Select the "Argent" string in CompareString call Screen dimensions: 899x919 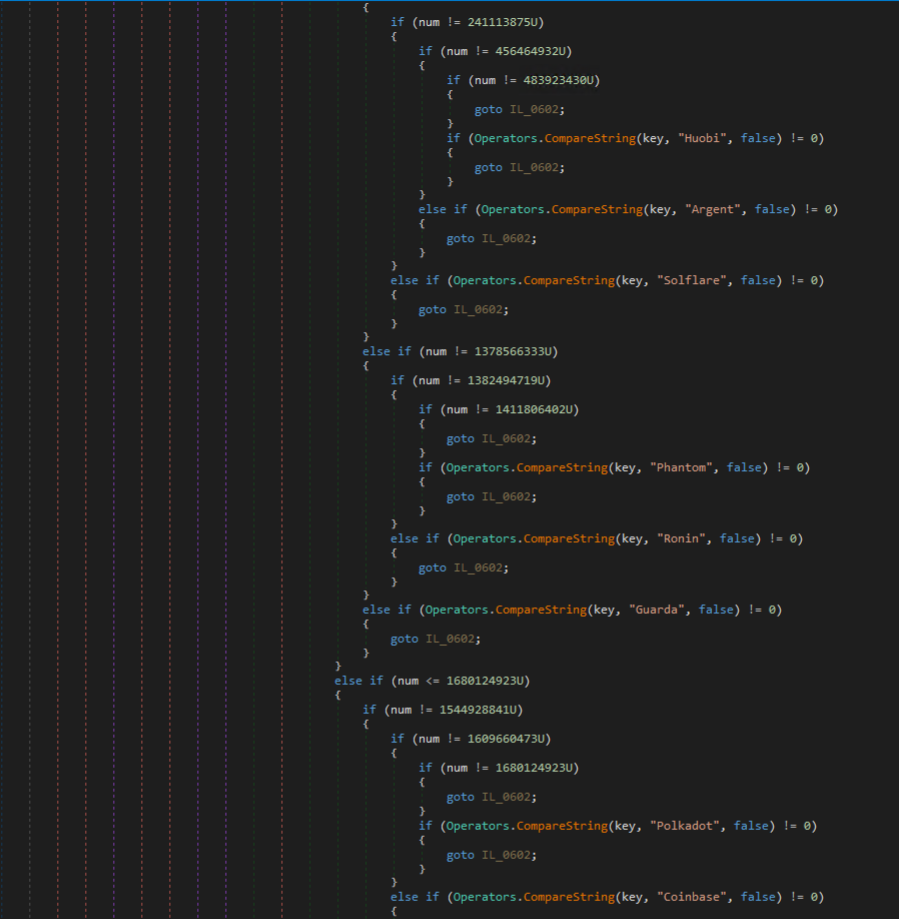713,209
